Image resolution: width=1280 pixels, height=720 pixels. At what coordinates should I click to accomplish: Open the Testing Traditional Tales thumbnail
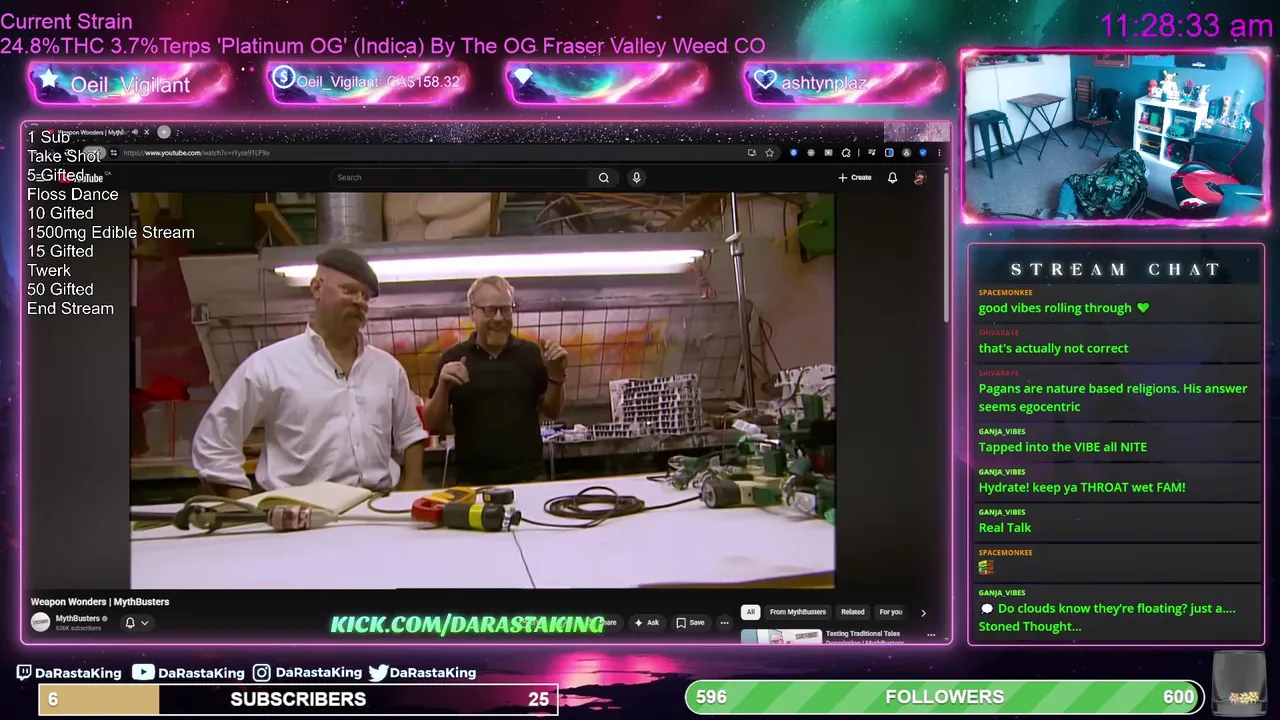click(781, 636)
